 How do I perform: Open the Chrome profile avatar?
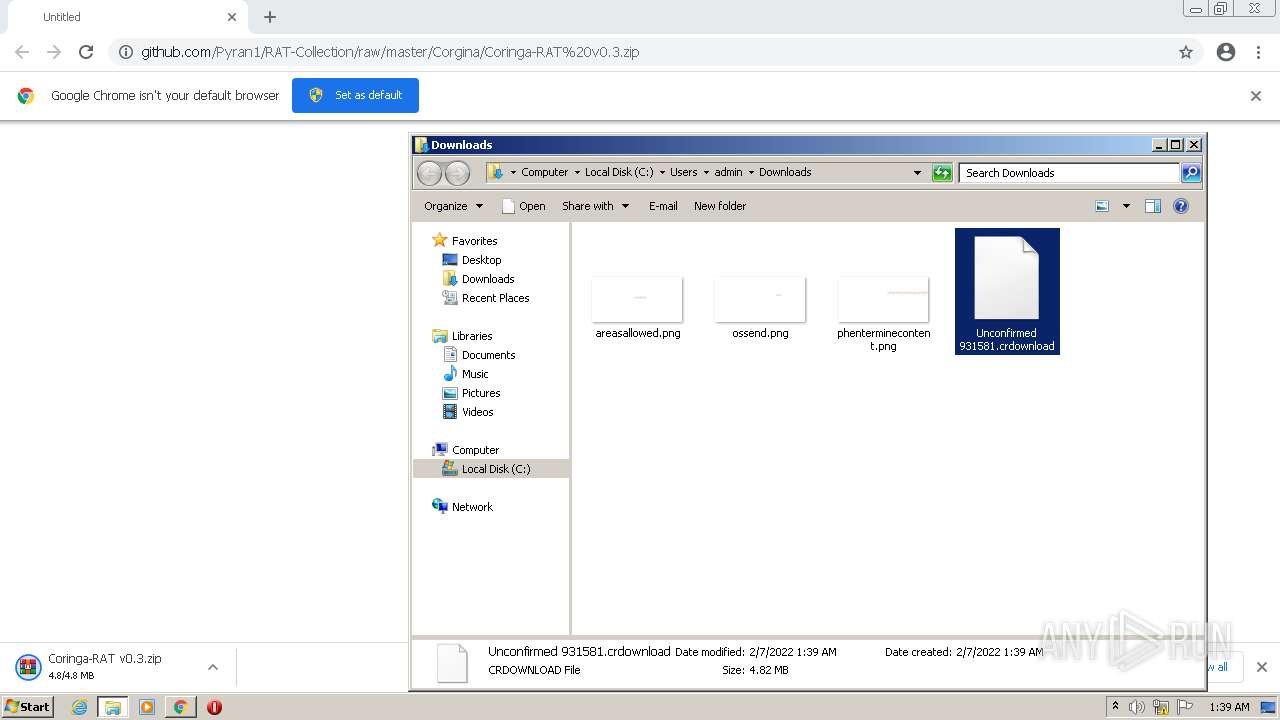coord(1226,52)
